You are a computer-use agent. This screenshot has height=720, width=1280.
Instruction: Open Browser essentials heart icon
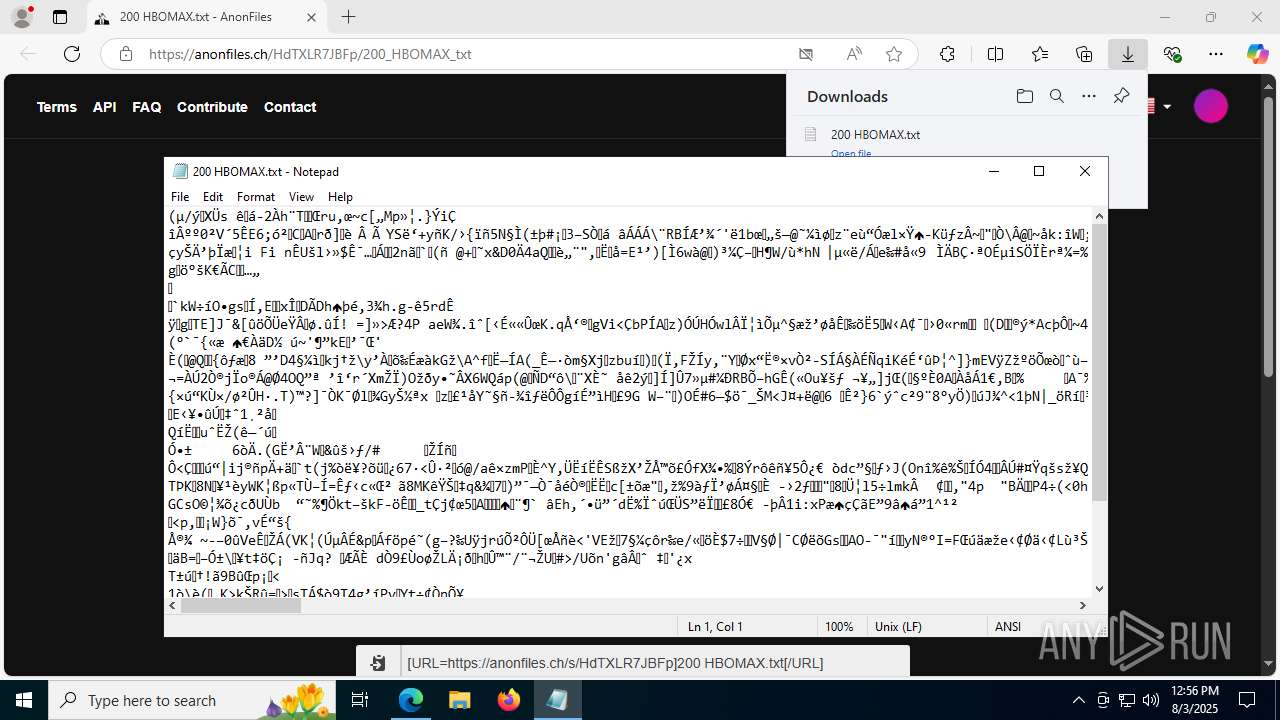pos(1172,54)
